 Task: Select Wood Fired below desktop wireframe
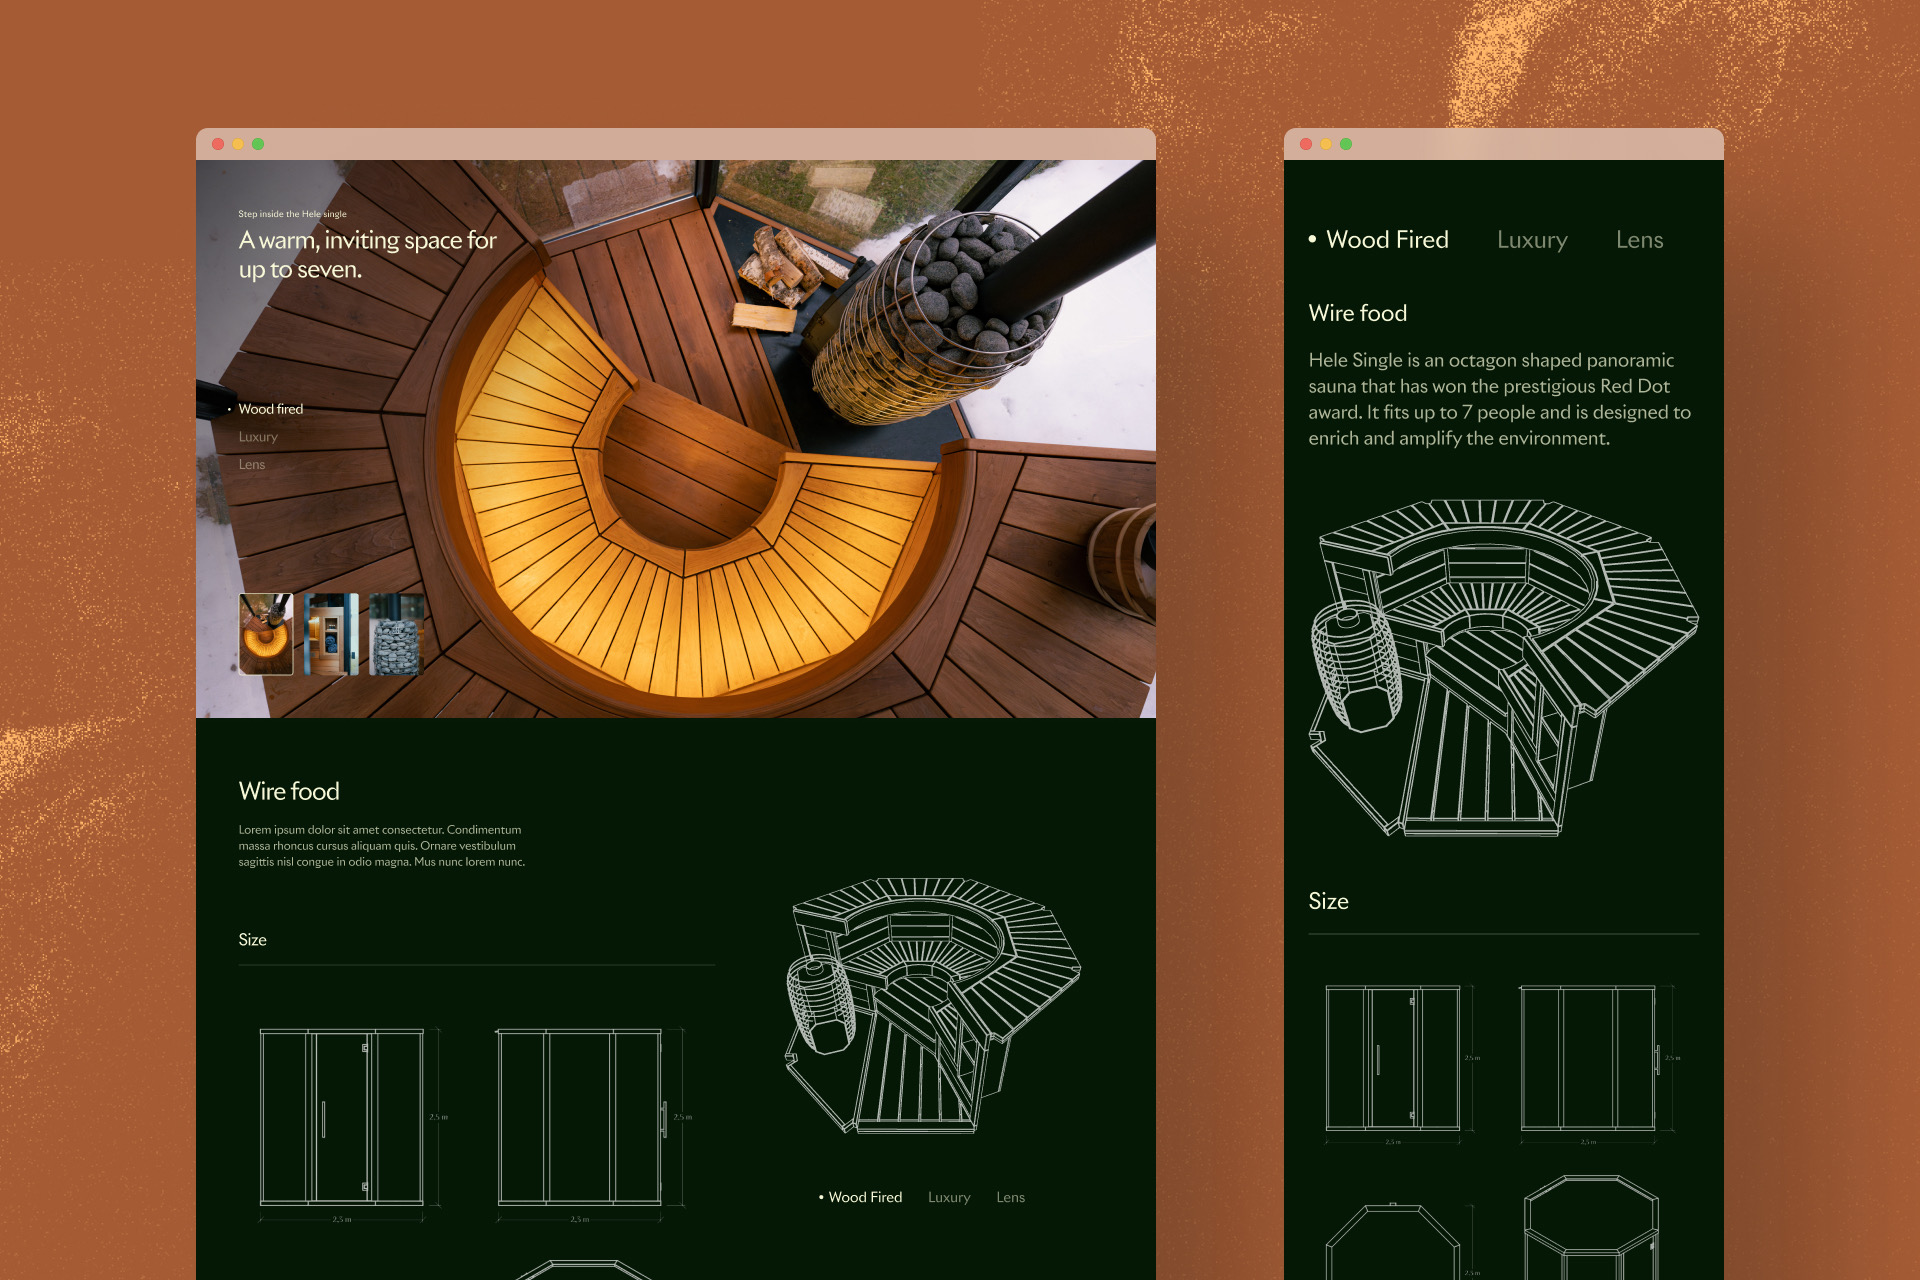(864, 1197)
